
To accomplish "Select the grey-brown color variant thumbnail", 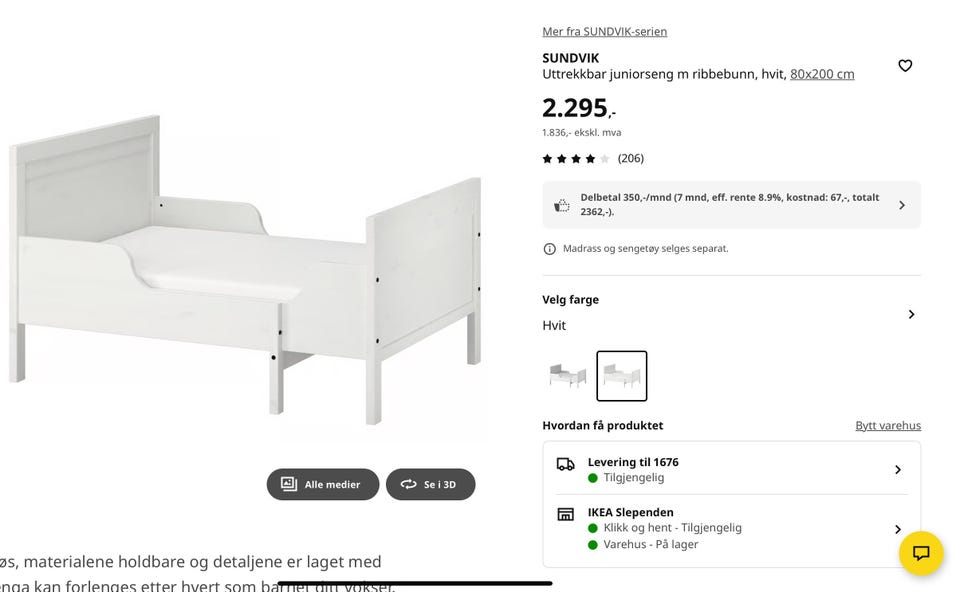I will tap(568, 376).
